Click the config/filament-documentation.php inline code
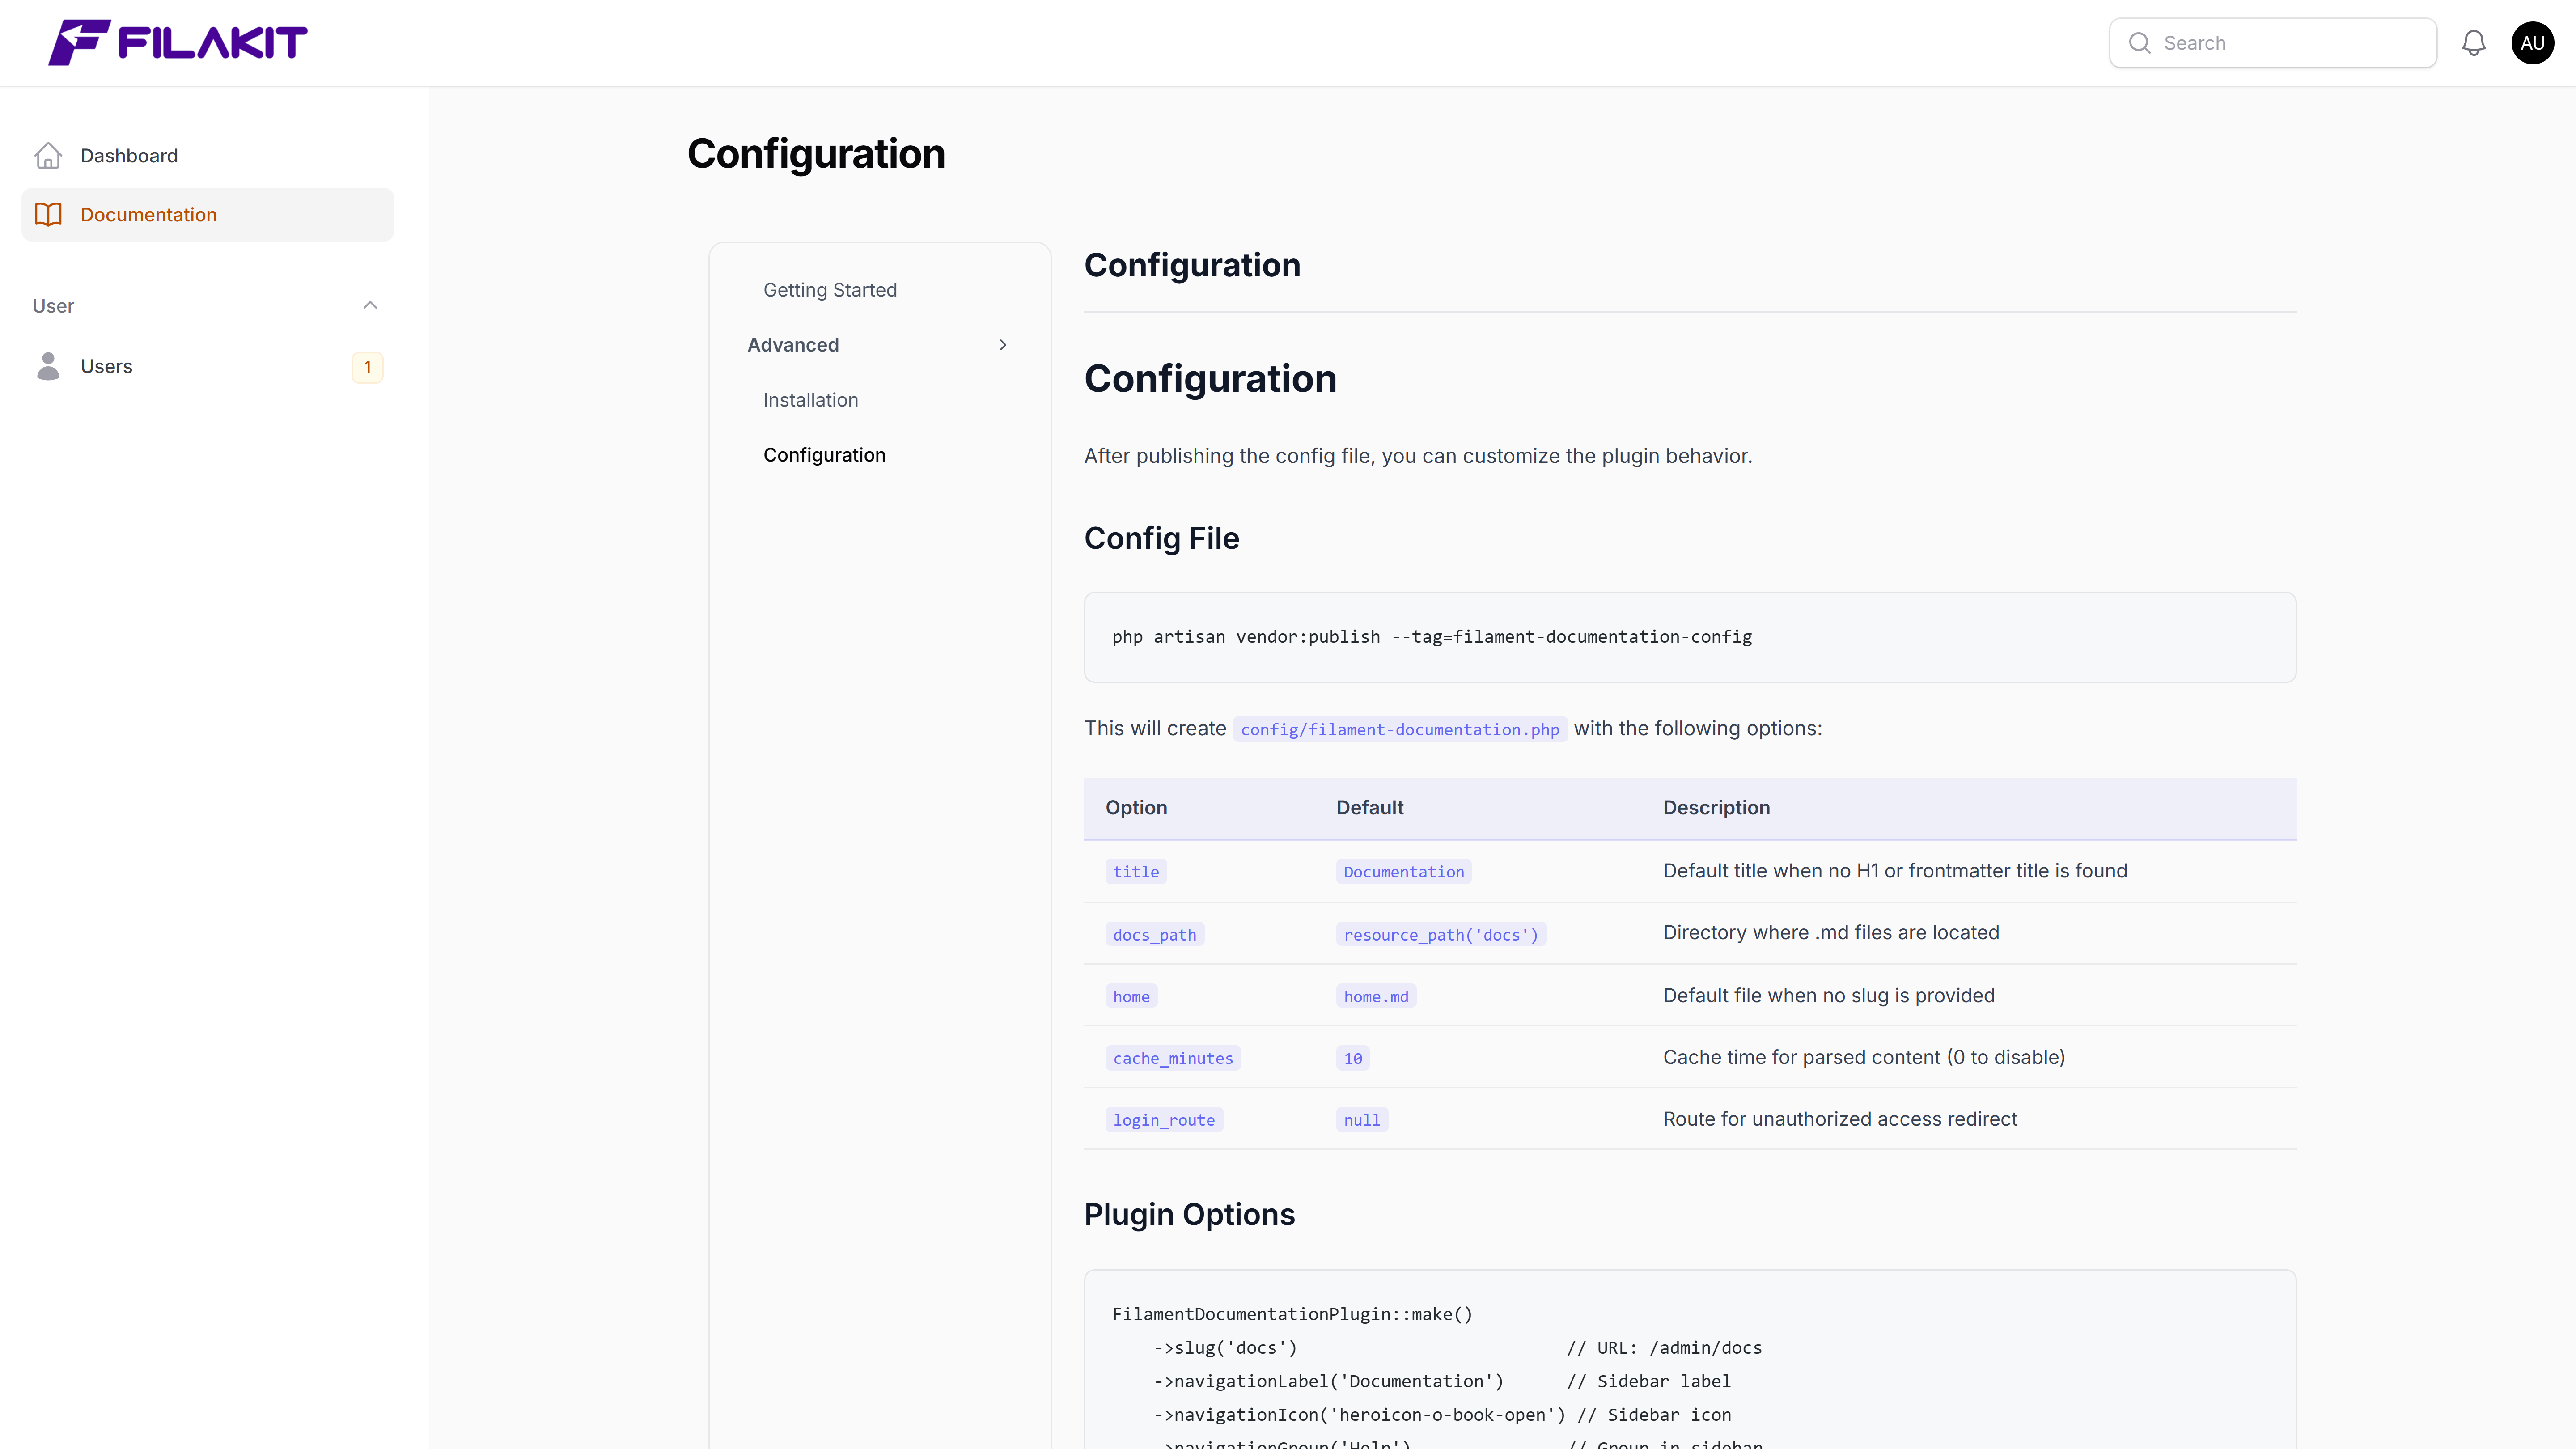Image resolution: width=2576 pixels, height=1449 pixels. pos(1400,730)
